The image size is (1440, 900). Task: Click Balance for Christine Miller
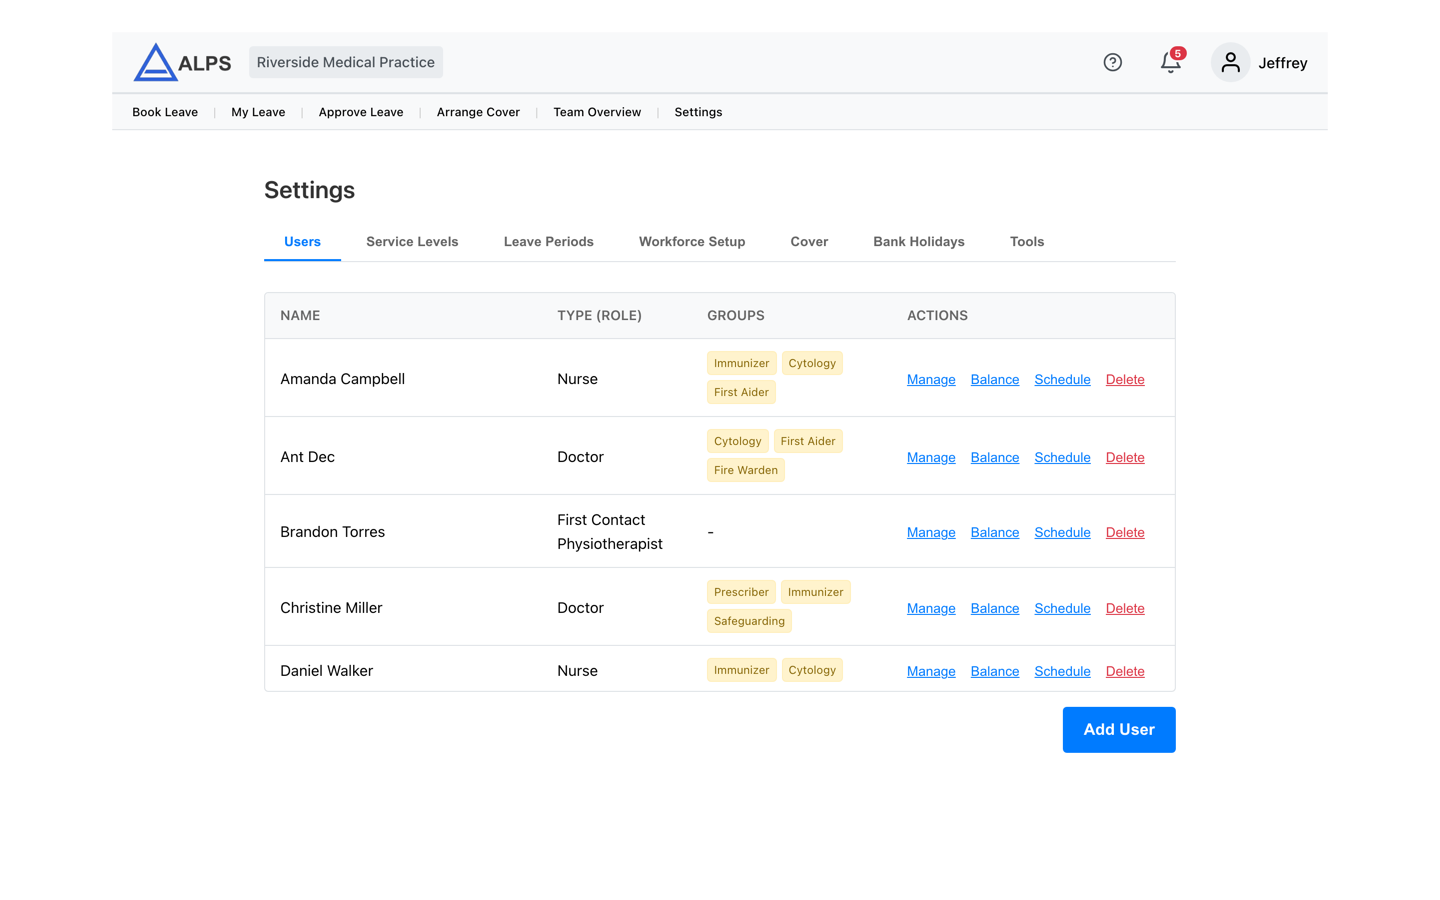(995, 608)
